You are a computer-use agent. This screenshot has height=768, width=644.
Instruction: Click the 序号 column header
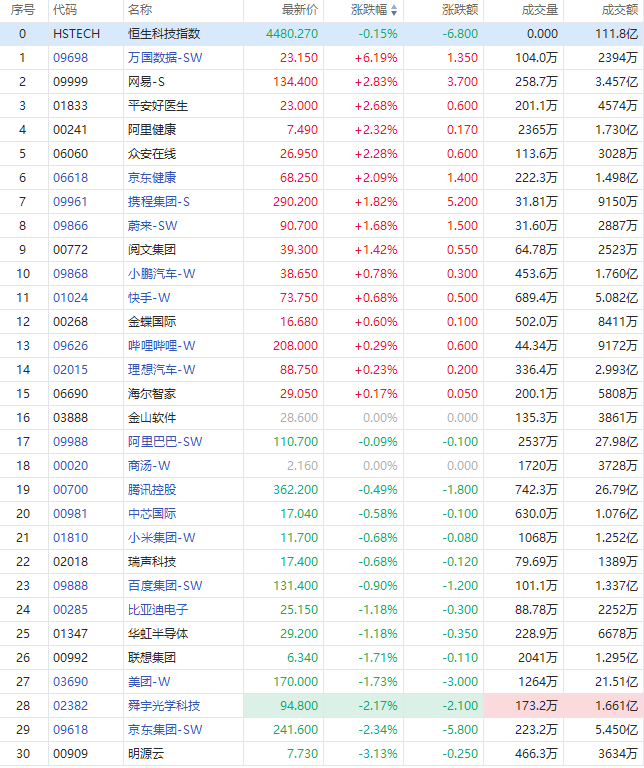24,10
